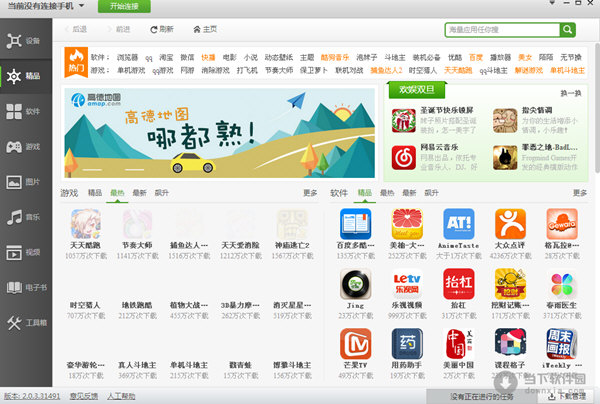This screenshot has width=600, height=404.
Task: Click 换一换 to shuffle recommendations
Action: tap(571, 93)
